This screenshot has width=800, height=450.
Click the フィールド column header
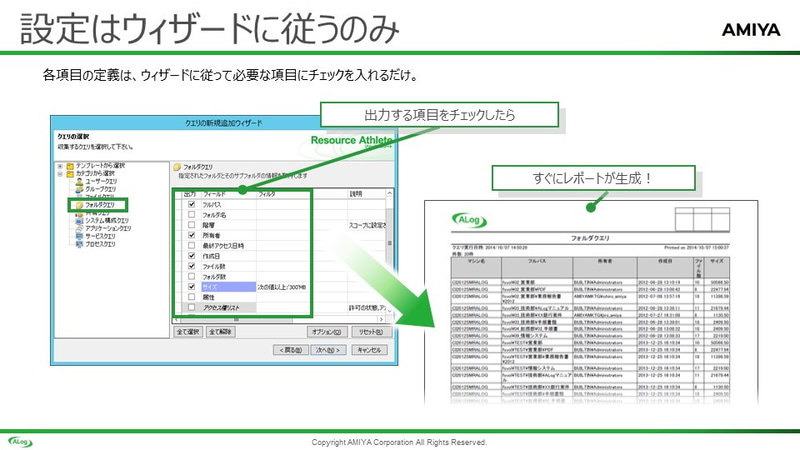point(228,194)
